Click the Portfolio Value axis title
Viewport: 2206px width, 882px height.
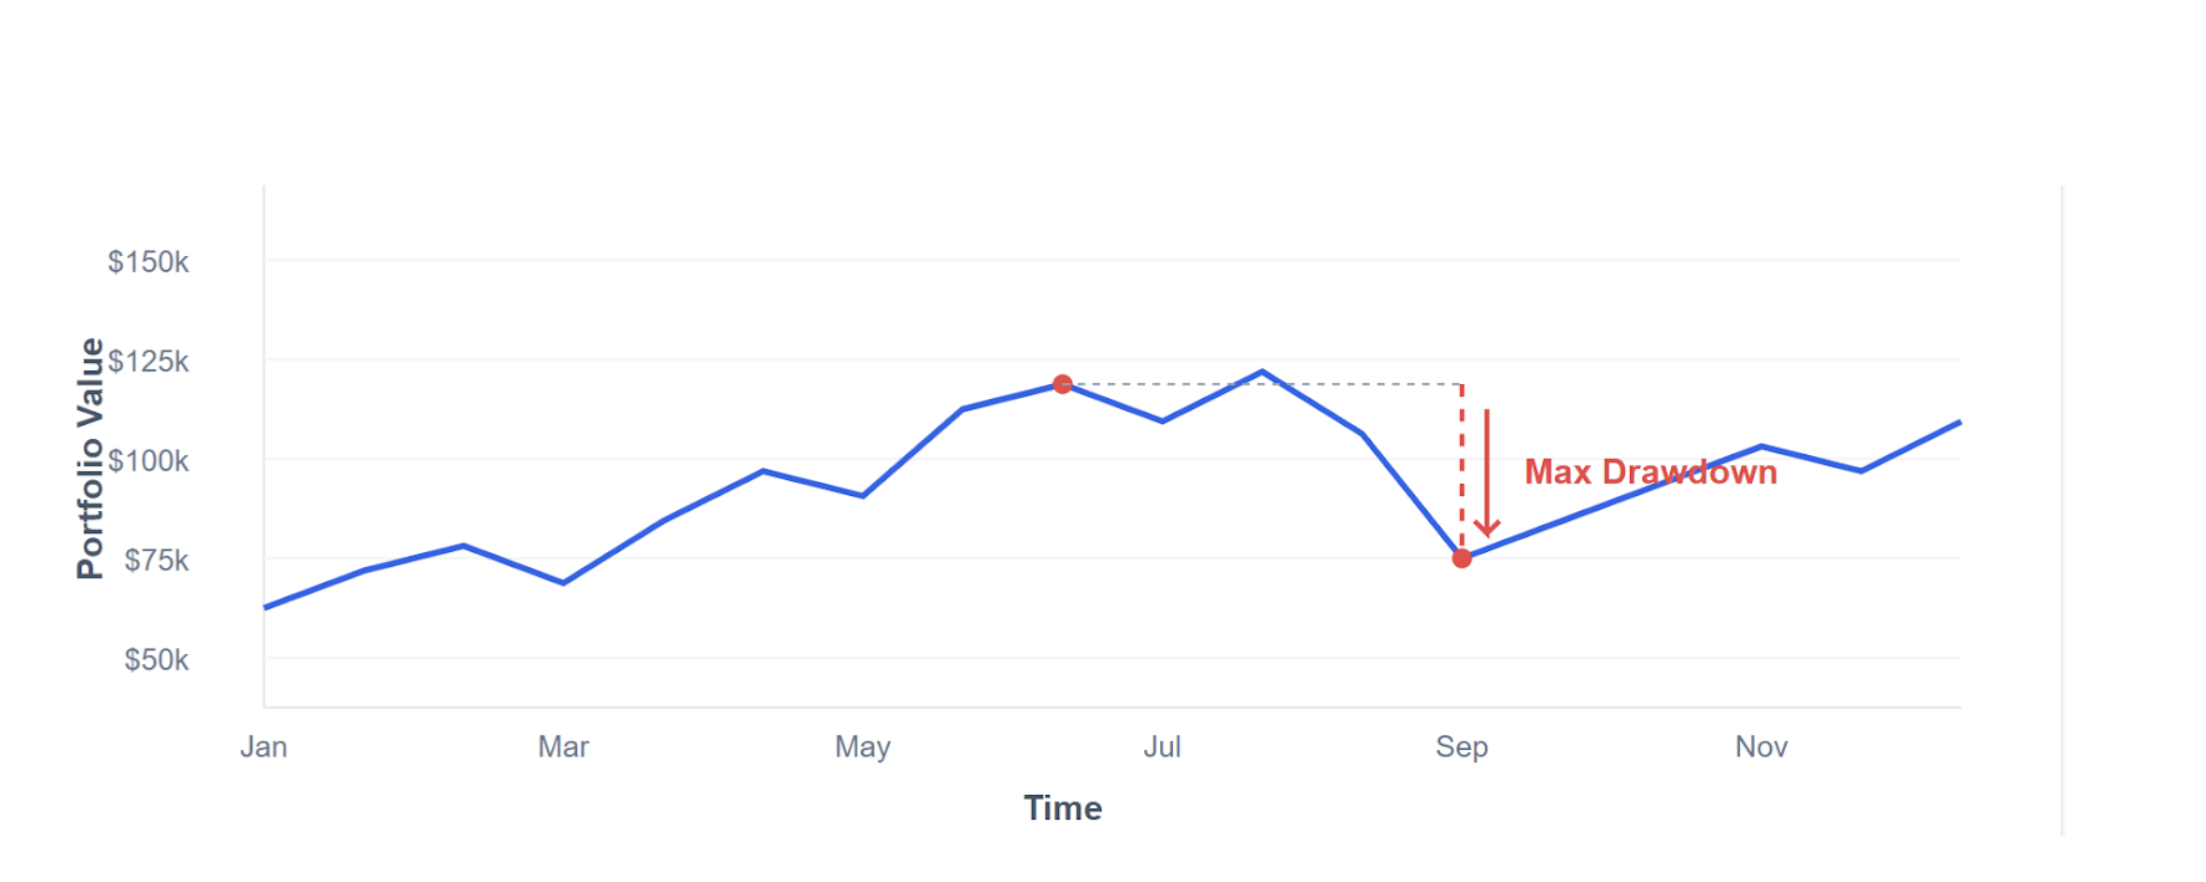point(90,458)
